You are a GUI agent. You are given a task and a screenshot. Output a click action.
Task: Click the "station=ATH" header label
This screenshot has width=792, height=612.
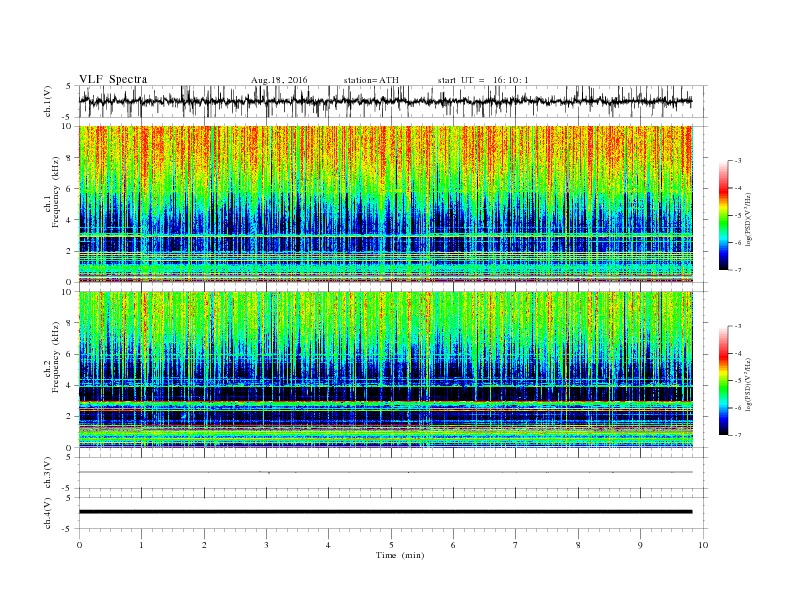click(371, 80)
